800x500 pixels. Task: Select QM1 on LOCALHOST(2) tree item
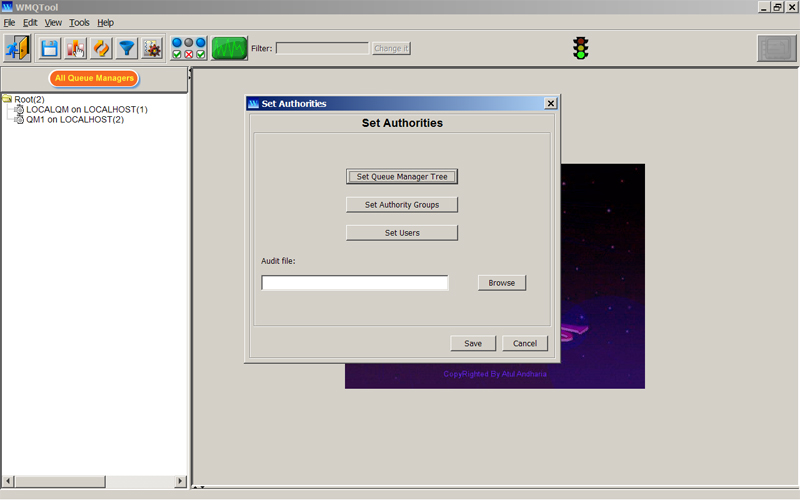pos(75,119)
